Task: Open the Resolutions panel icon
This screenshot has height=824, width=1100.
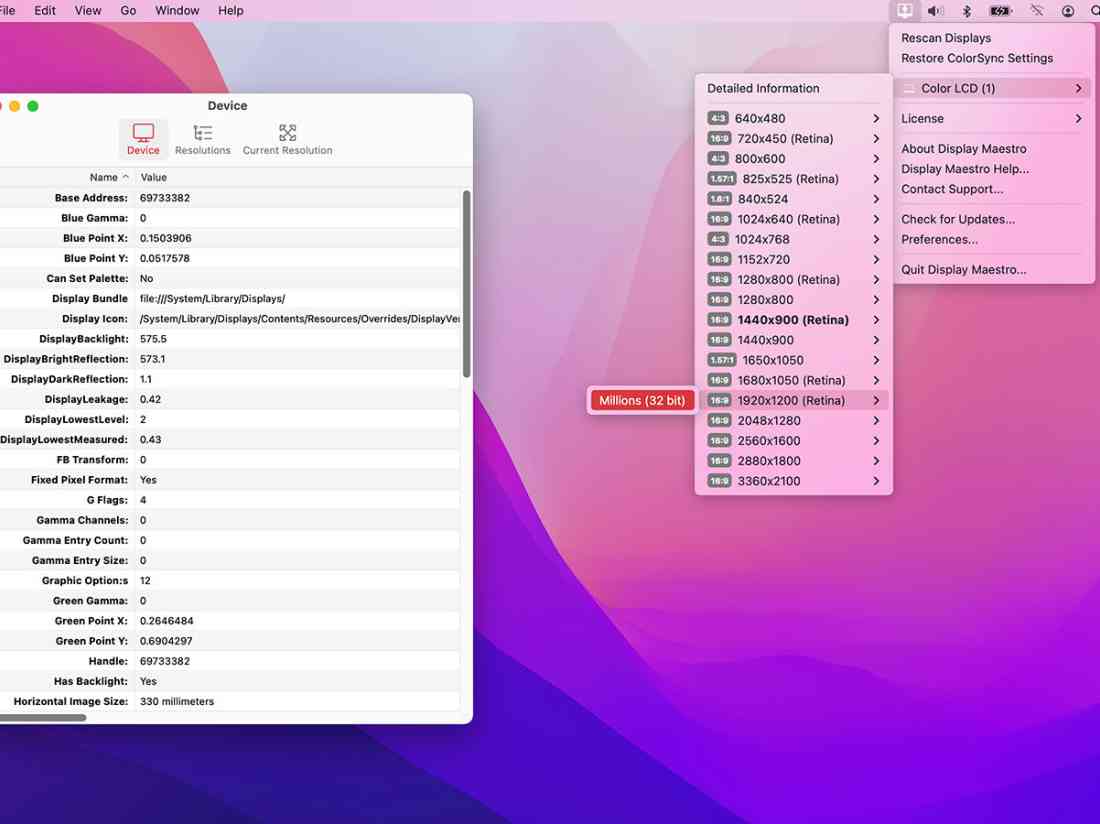Action: (x=202, y=138)
